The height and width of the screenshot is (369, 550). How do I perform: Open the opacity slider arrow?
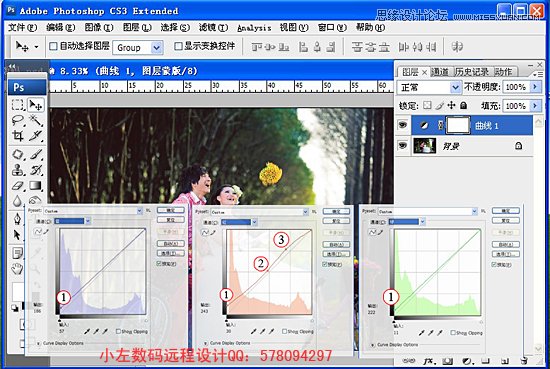point(535,87)
